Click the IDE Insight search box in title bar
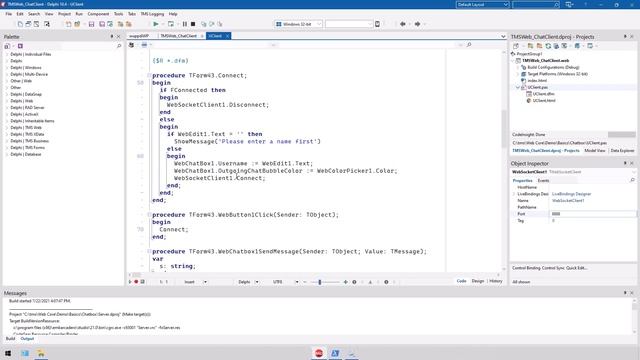 (x=536, y=4)
